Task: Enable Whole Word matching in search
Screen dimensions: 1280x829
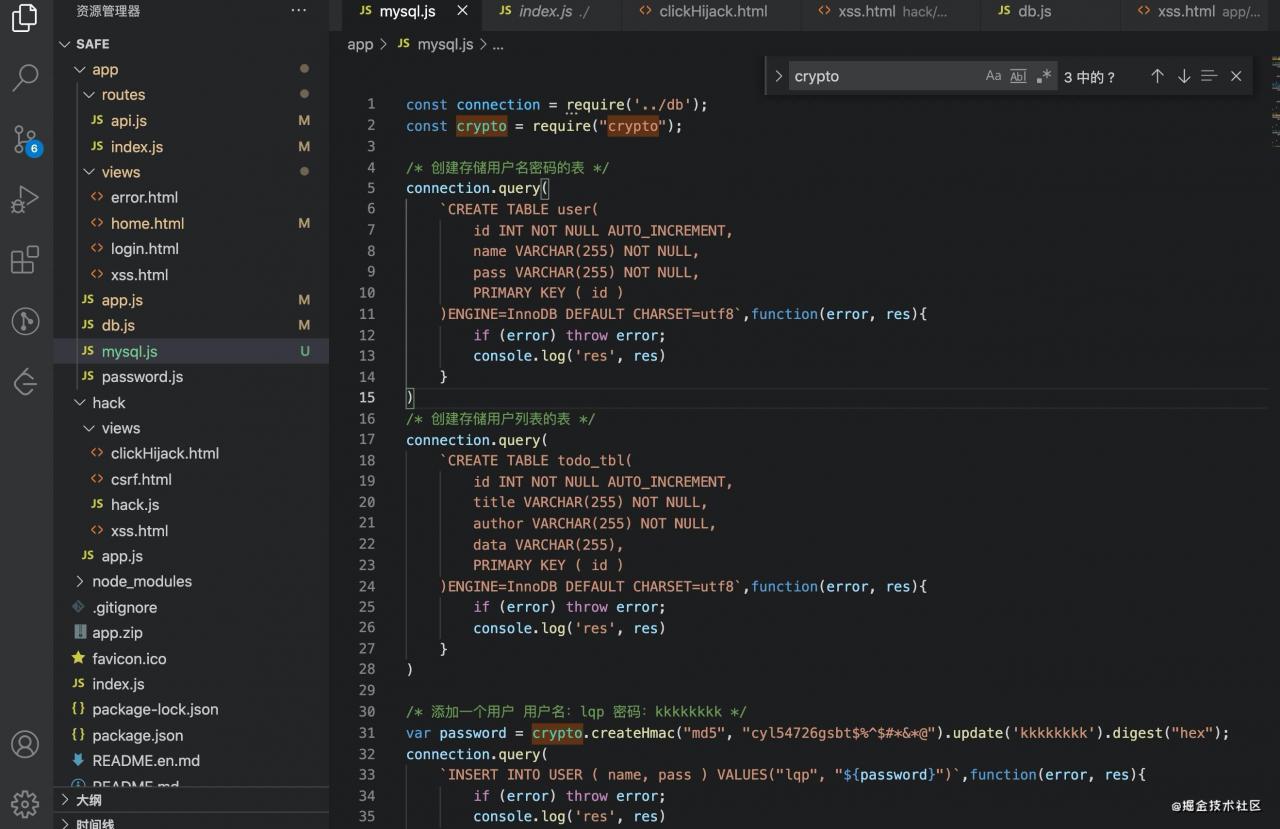Action: [x=1017, y=75]
